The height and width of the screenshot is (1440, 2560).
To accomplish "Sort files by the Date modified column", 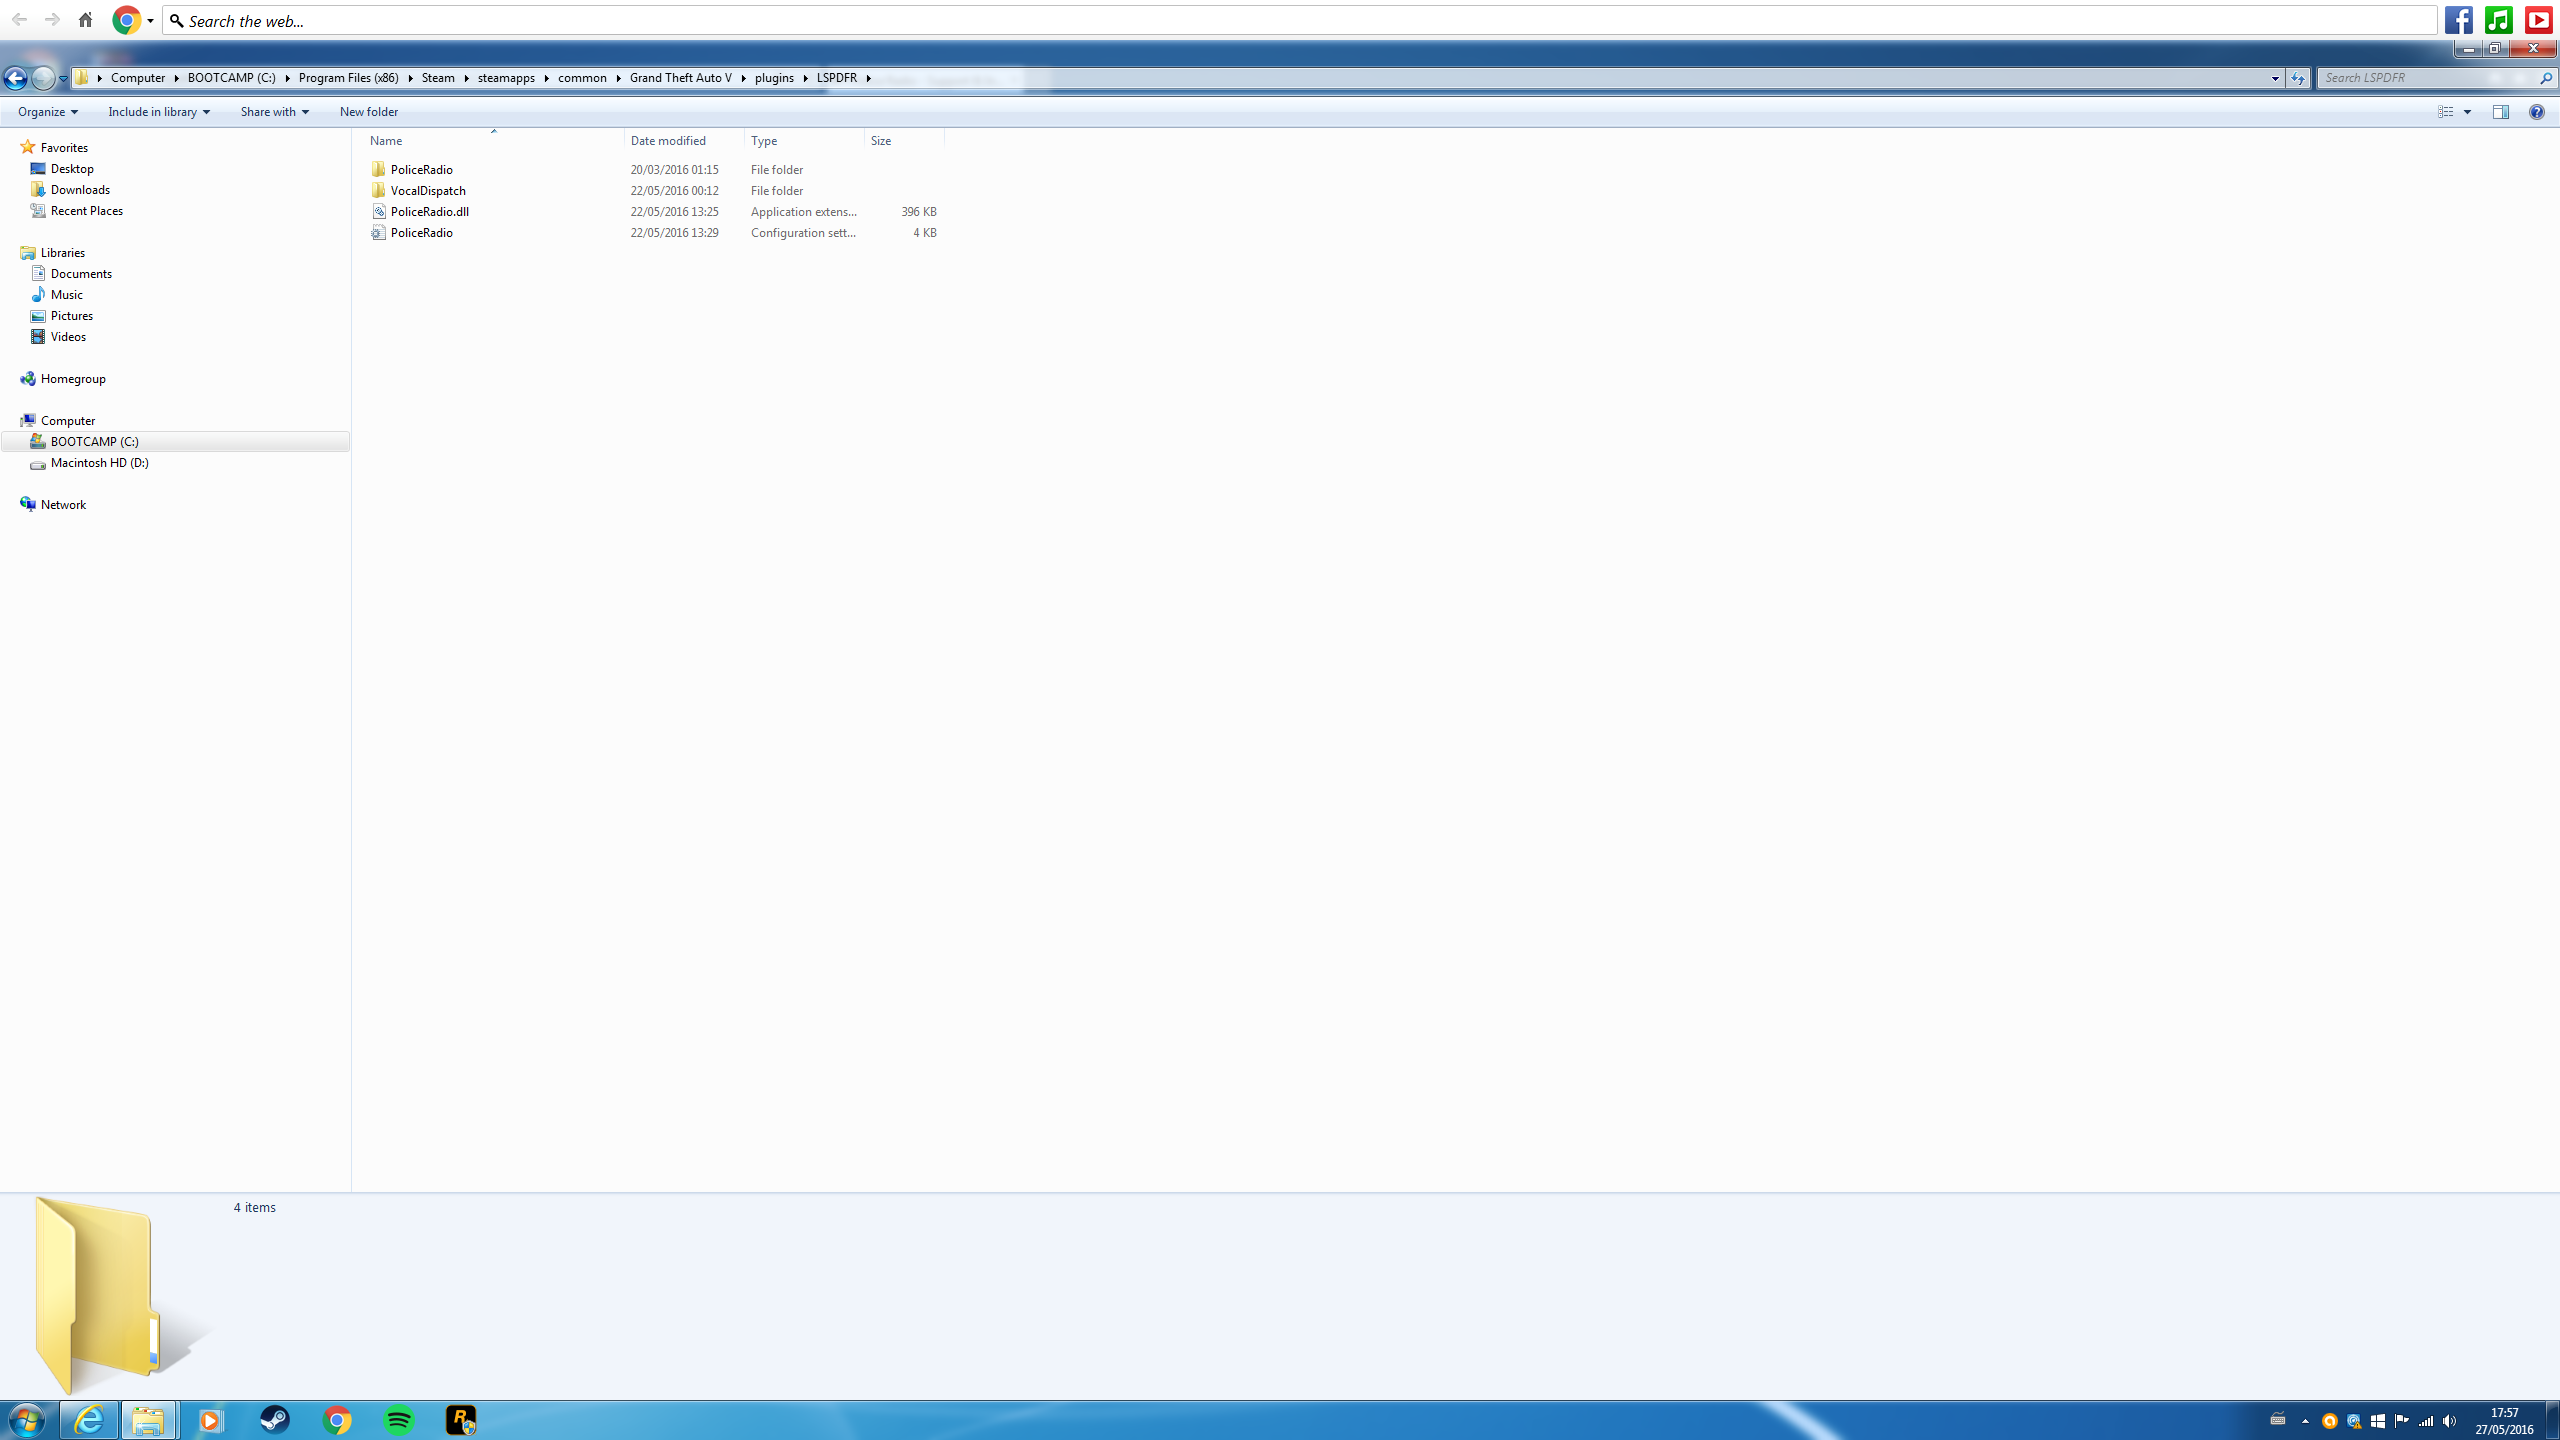I will click(x=668, y=141).
